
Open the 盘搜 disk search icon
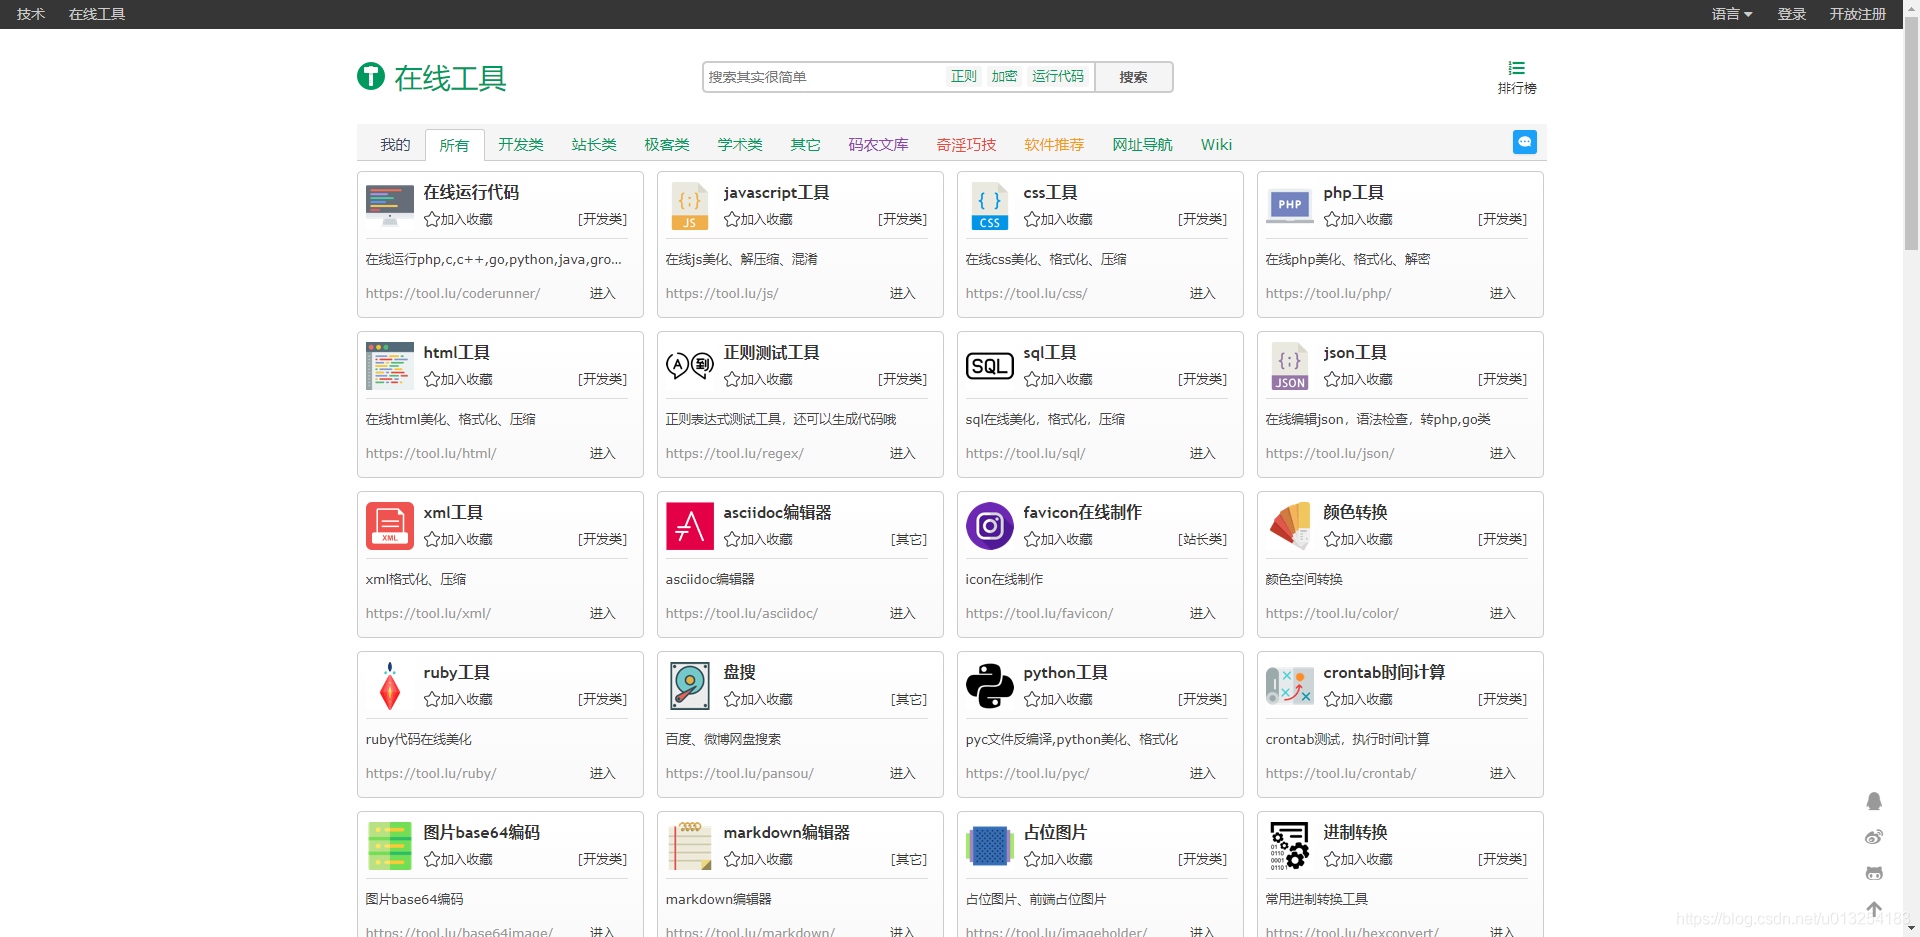pos(690,686)
